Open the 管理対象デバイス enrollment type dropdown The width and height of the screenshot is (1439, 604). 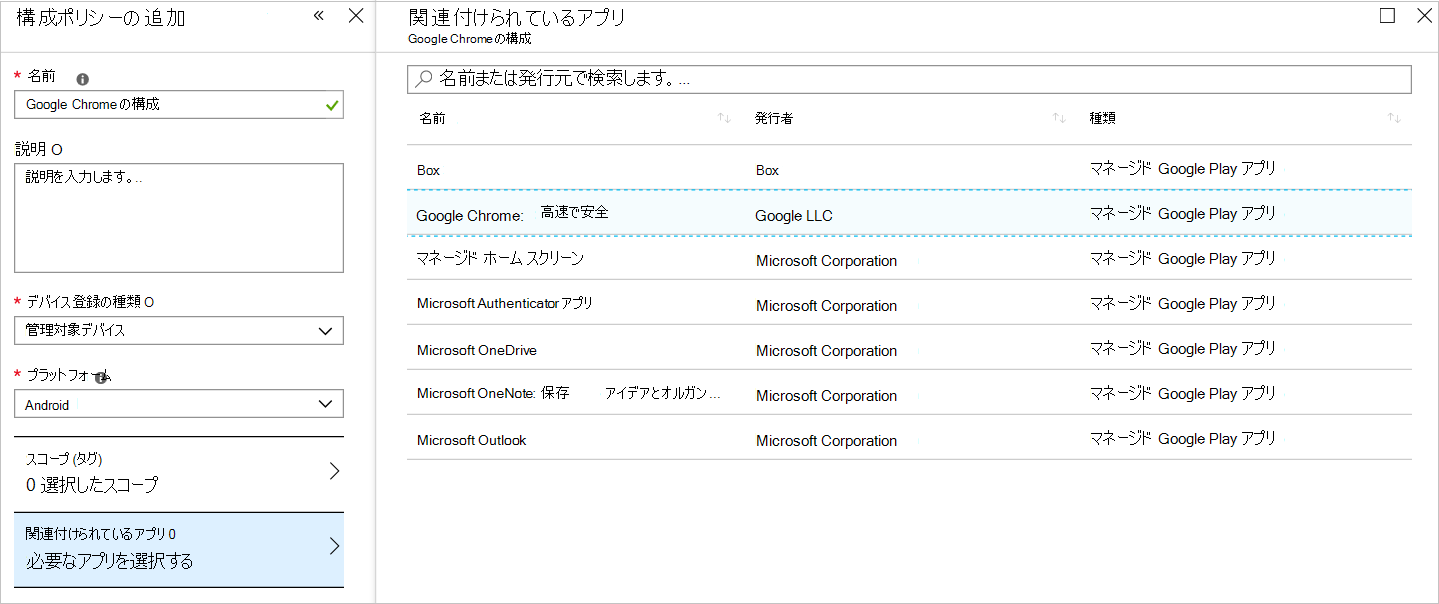[179, 330]
